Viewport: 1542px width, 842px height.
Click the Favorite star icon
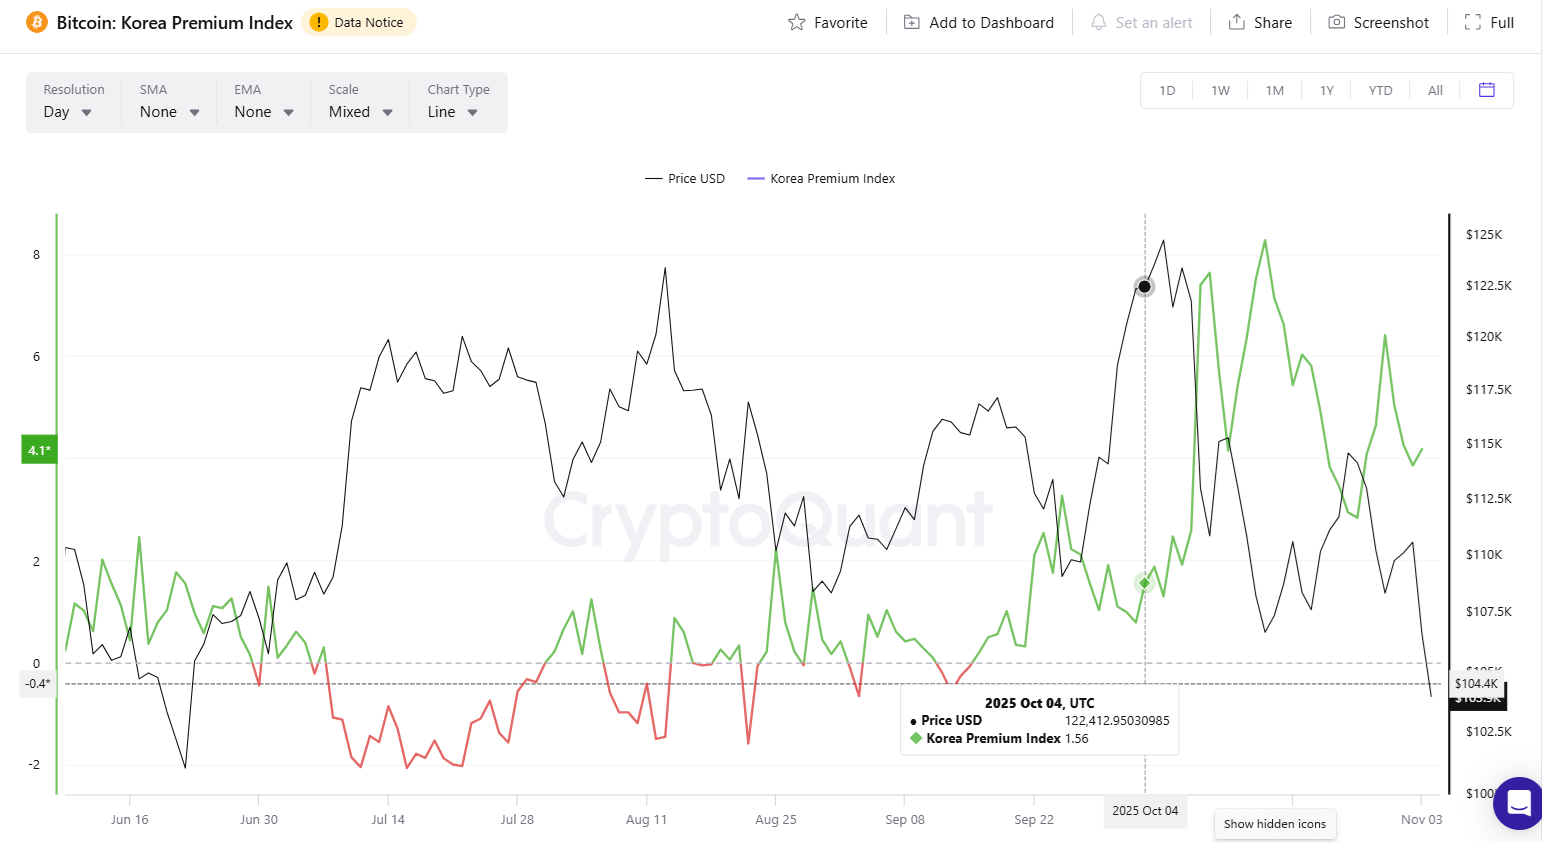point(795,21)
